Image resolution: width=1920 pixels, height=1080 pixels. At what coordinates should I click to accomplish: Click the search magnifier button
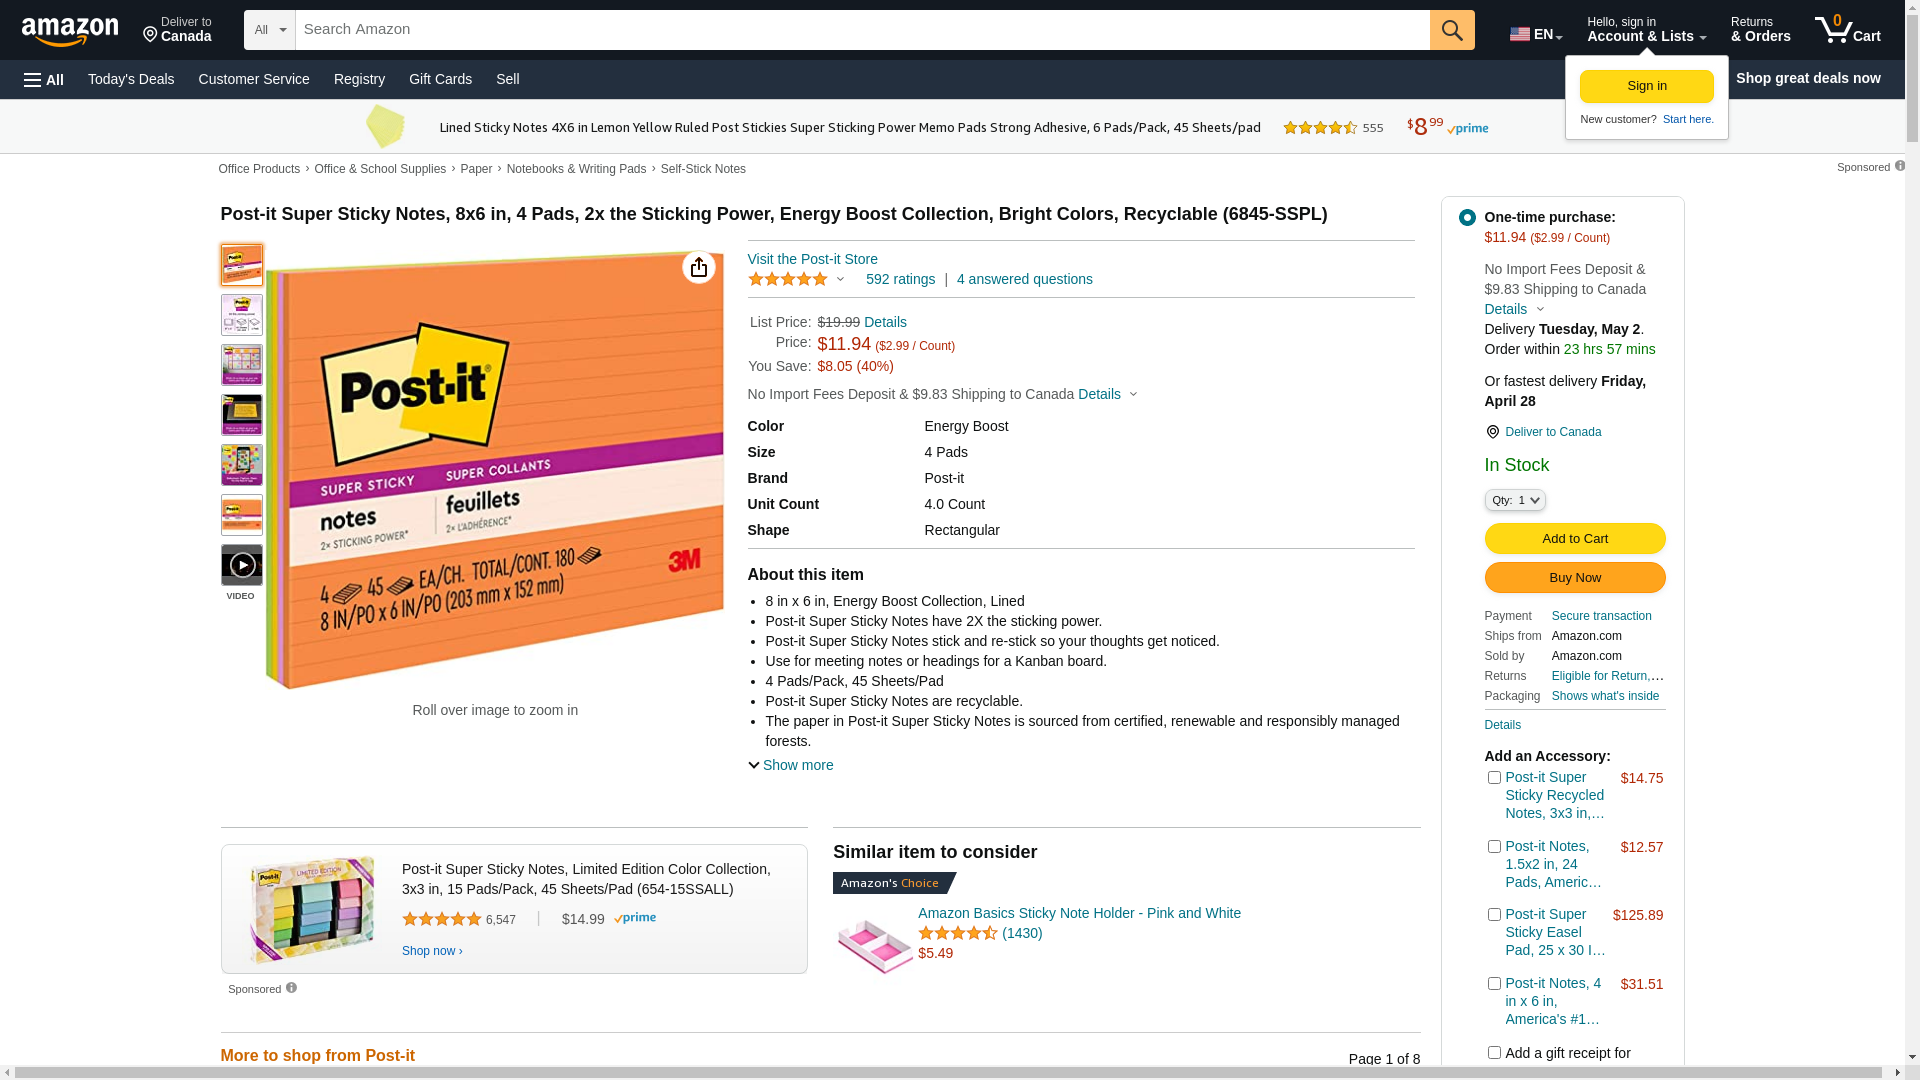[x=1452, y=30]
